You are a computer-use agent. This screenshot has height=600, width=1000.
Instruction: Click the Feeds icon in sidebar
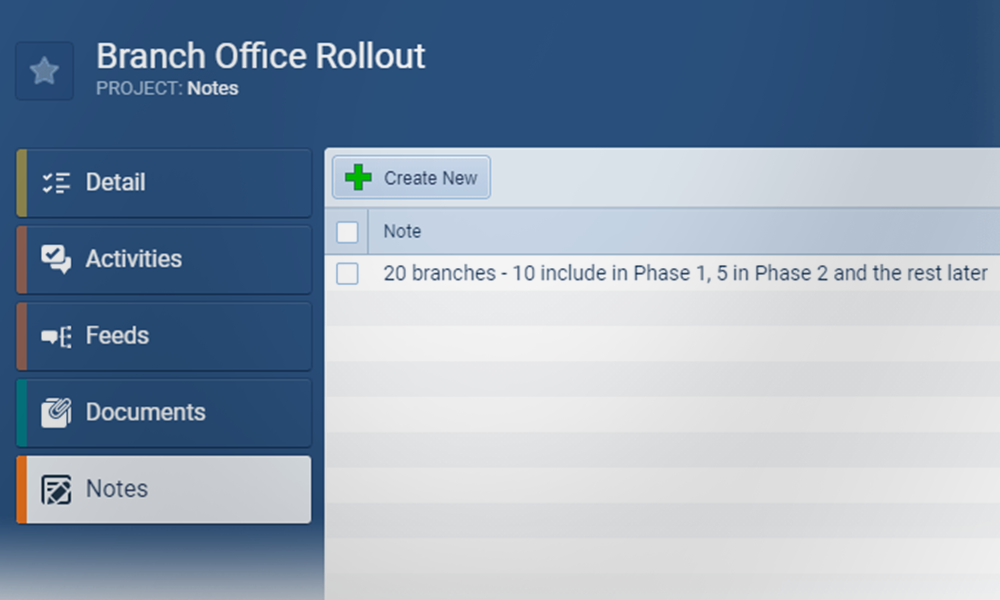56,337
